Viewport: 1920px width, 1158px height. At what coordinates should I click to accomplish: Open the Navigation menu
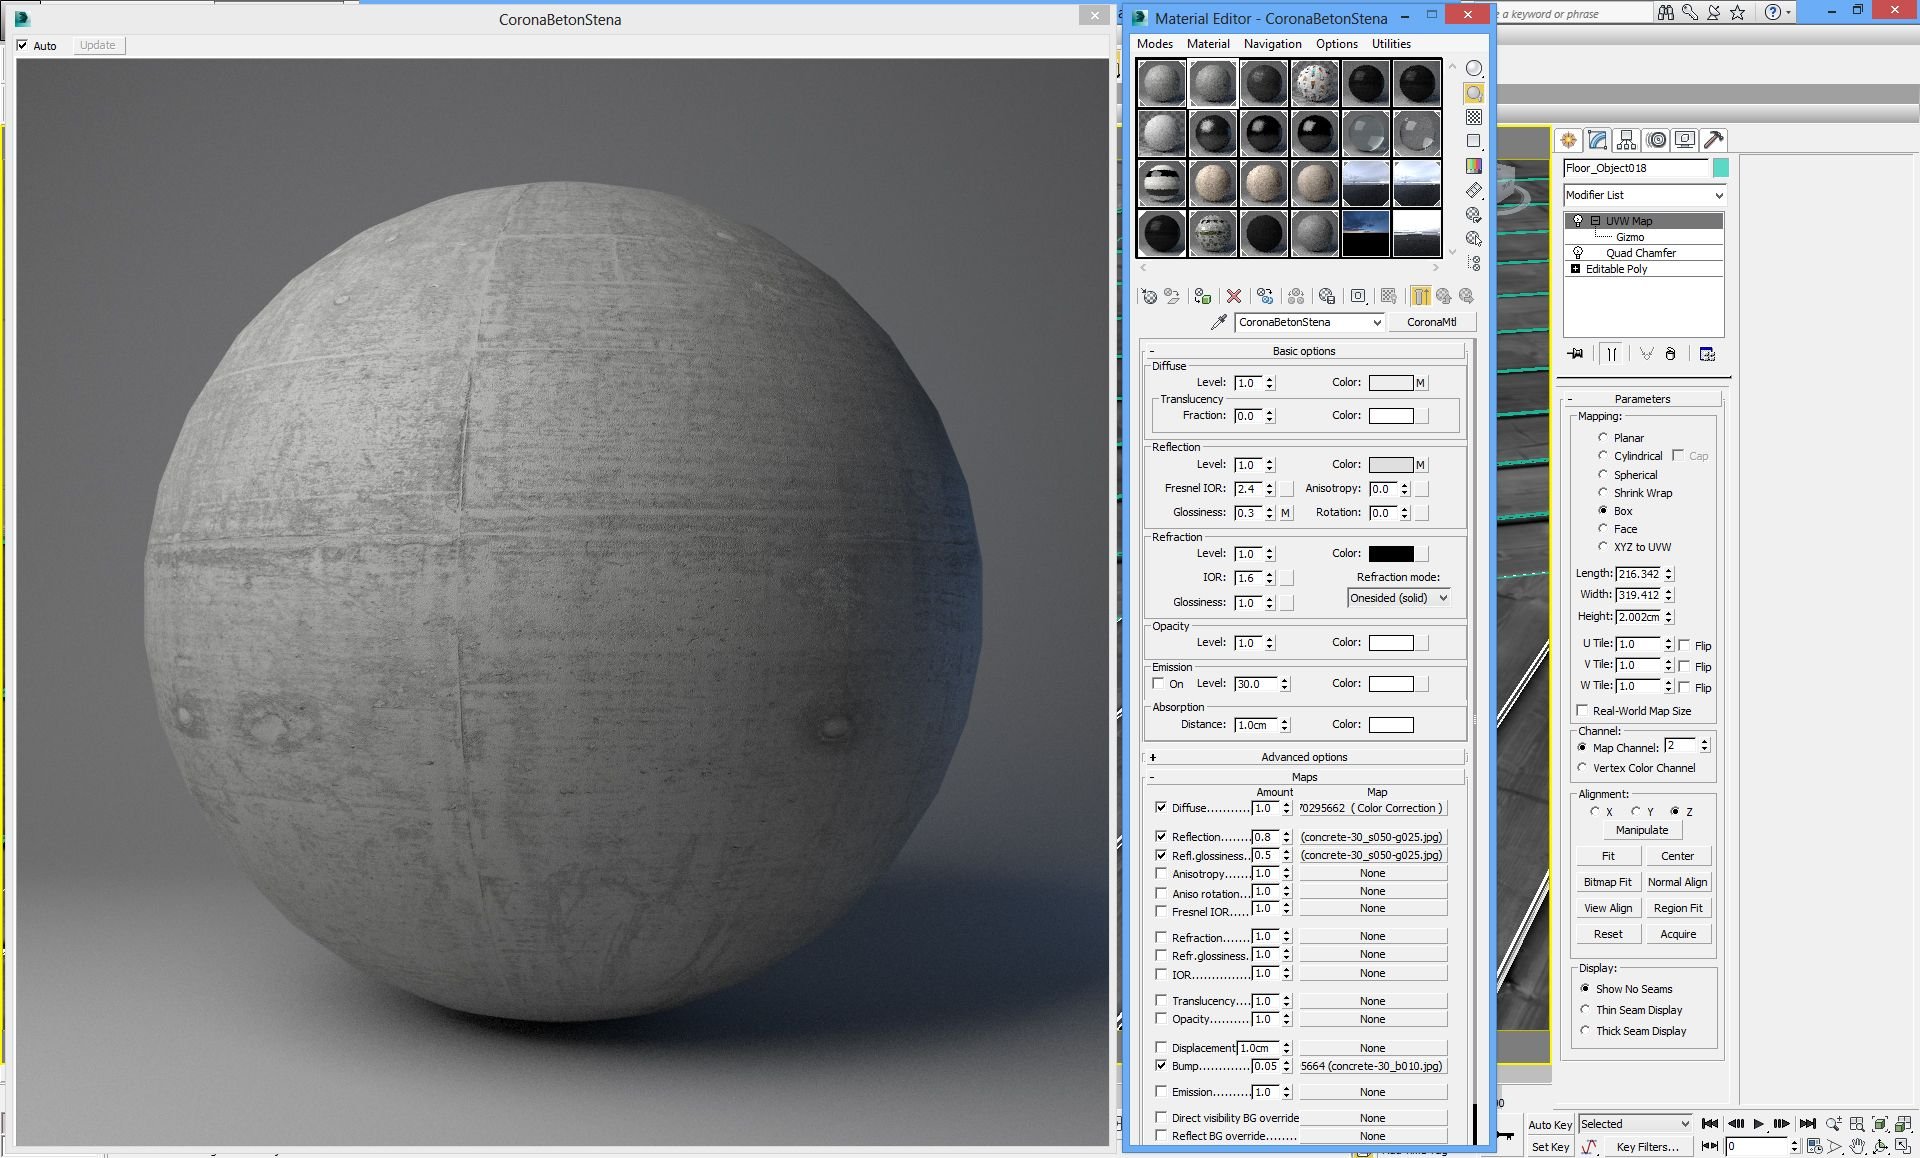(1272, 44)
